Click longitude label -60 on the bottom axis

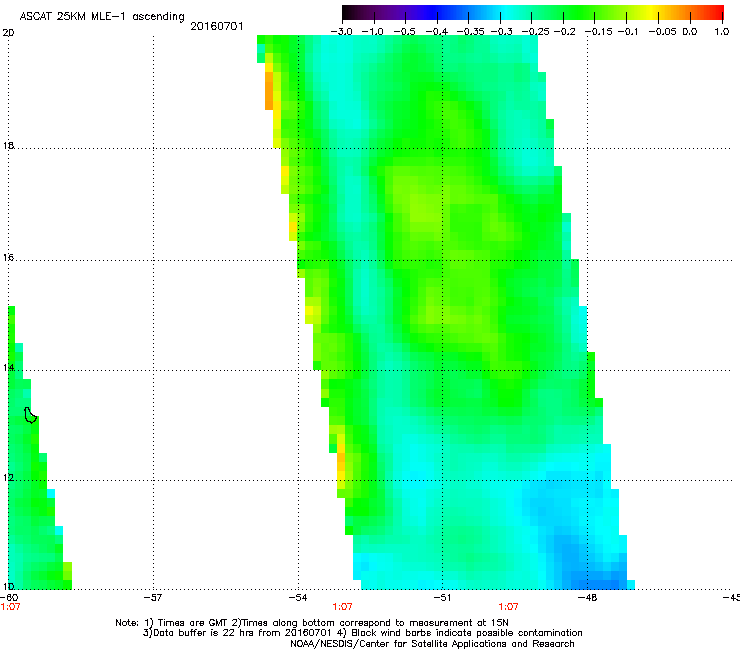click(x=9, y=598)
